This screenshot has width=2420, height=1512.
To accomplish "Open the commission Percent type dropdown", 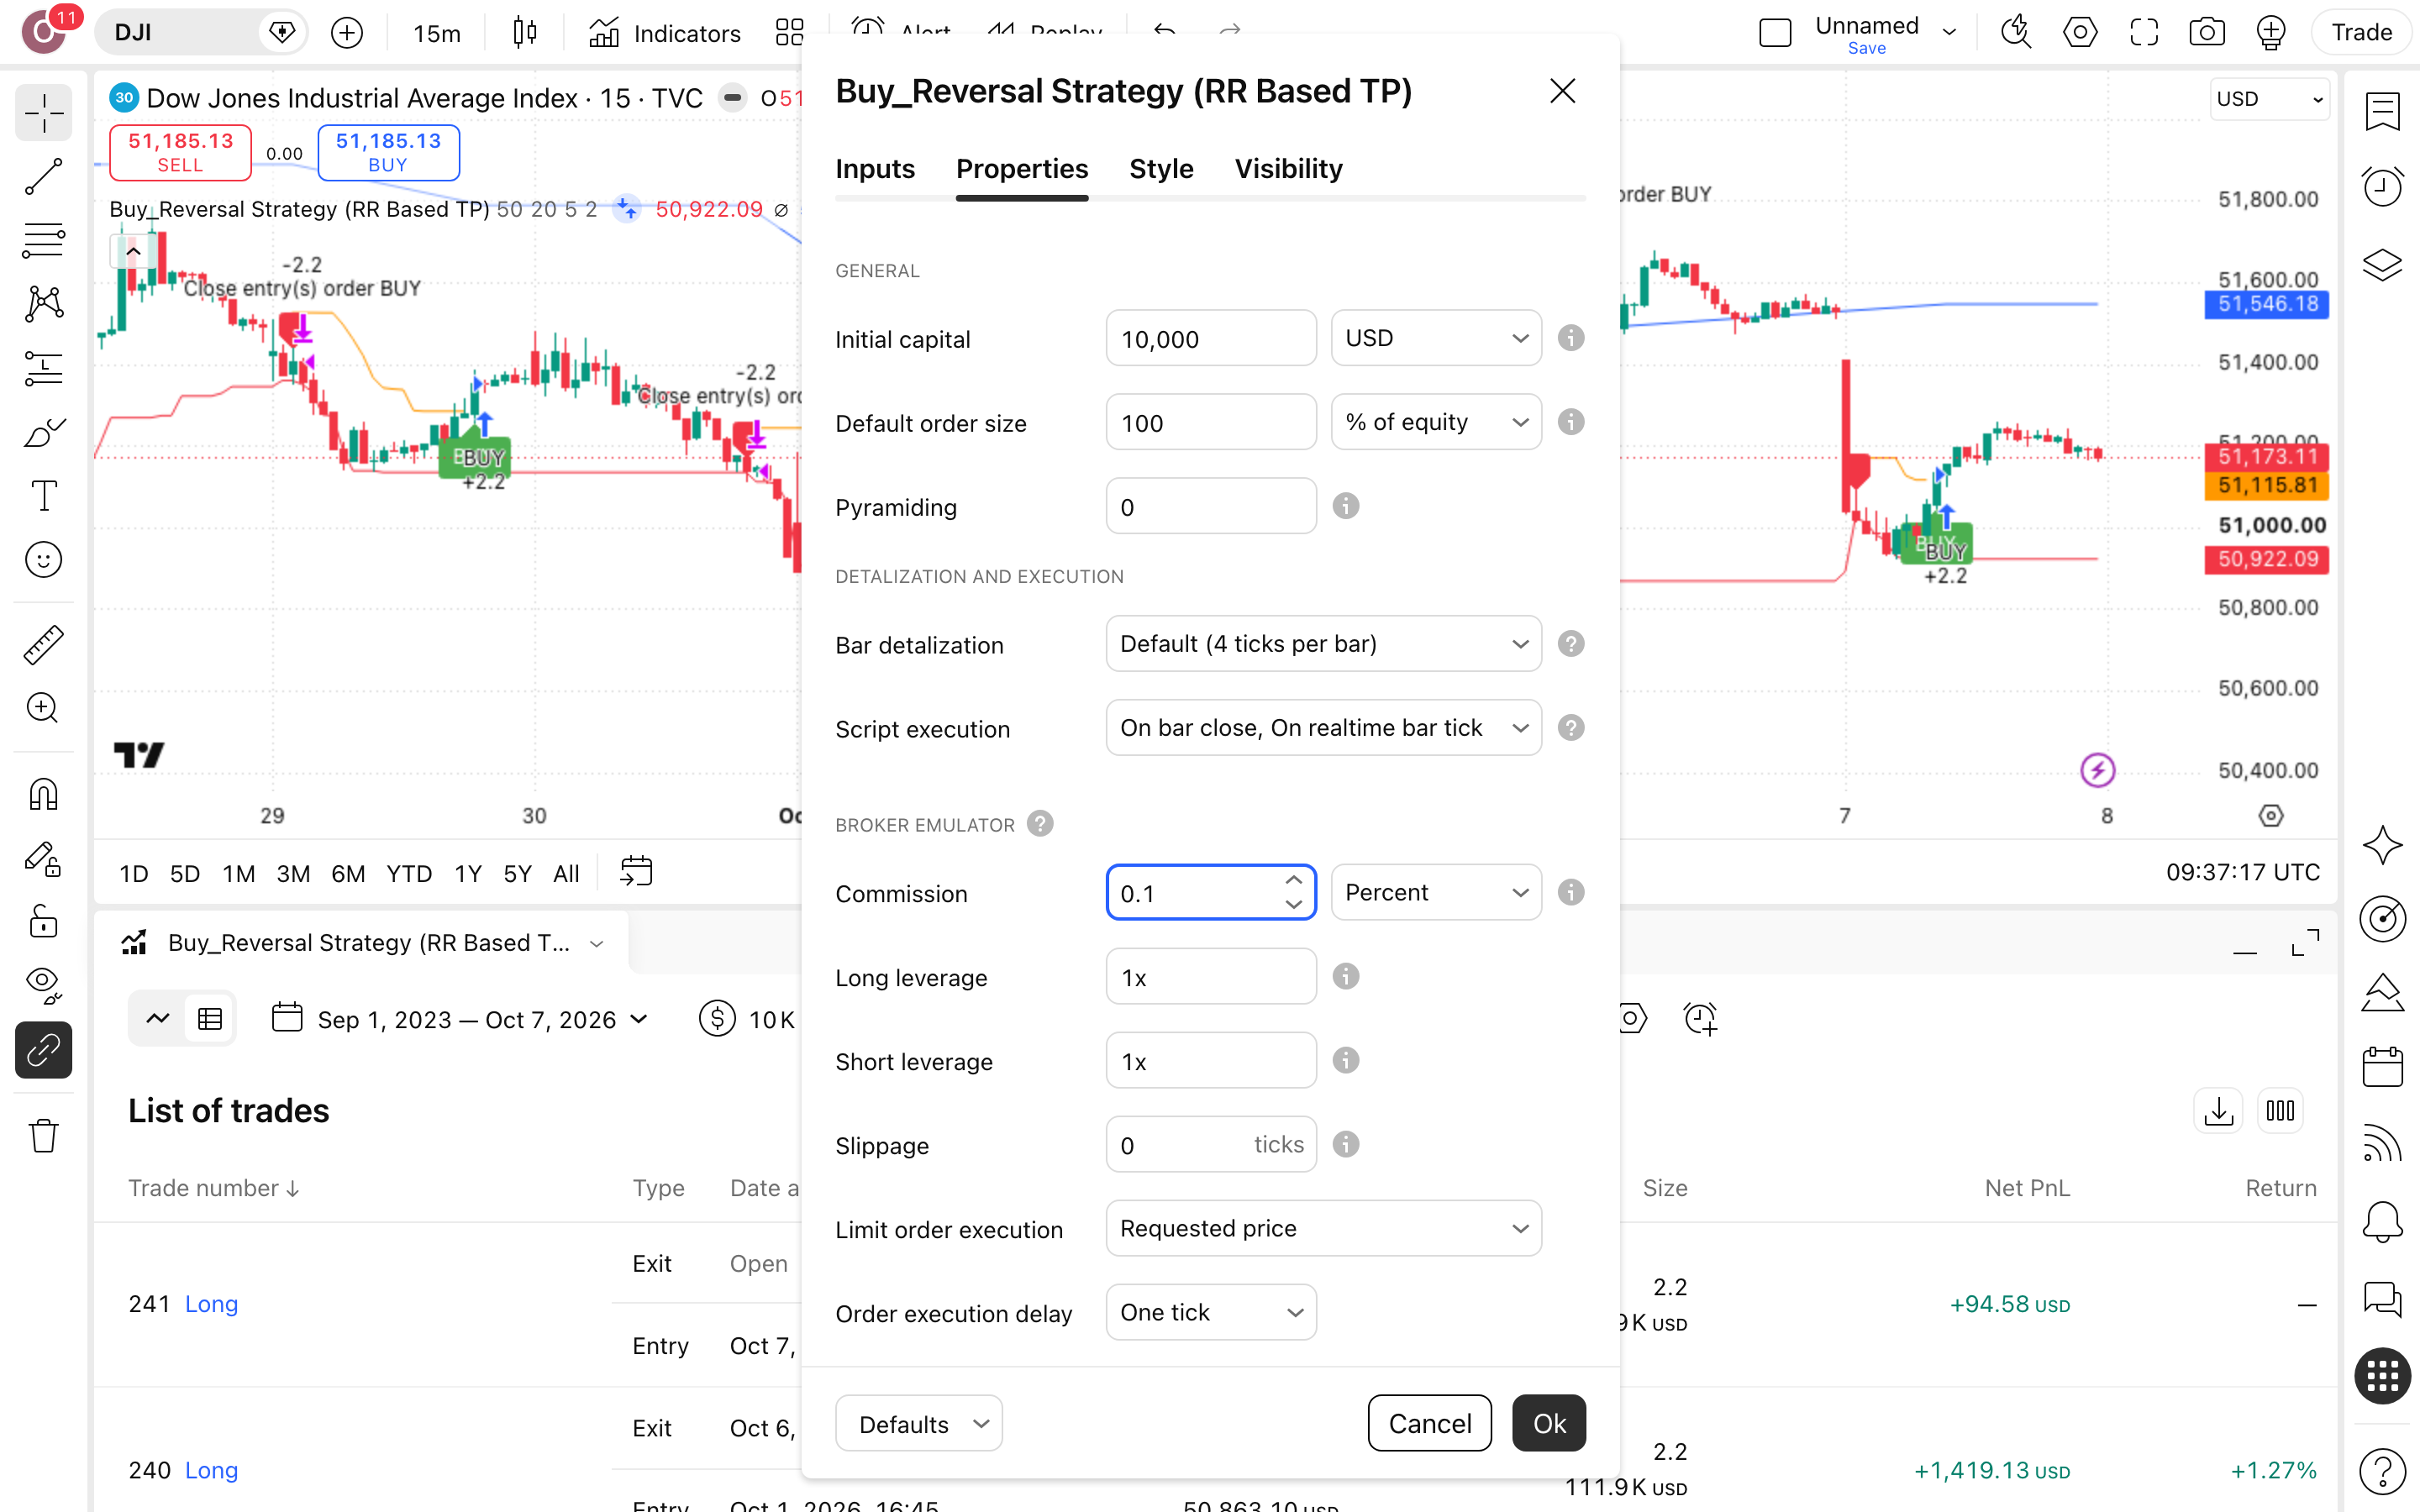I will coord(1436,892).
